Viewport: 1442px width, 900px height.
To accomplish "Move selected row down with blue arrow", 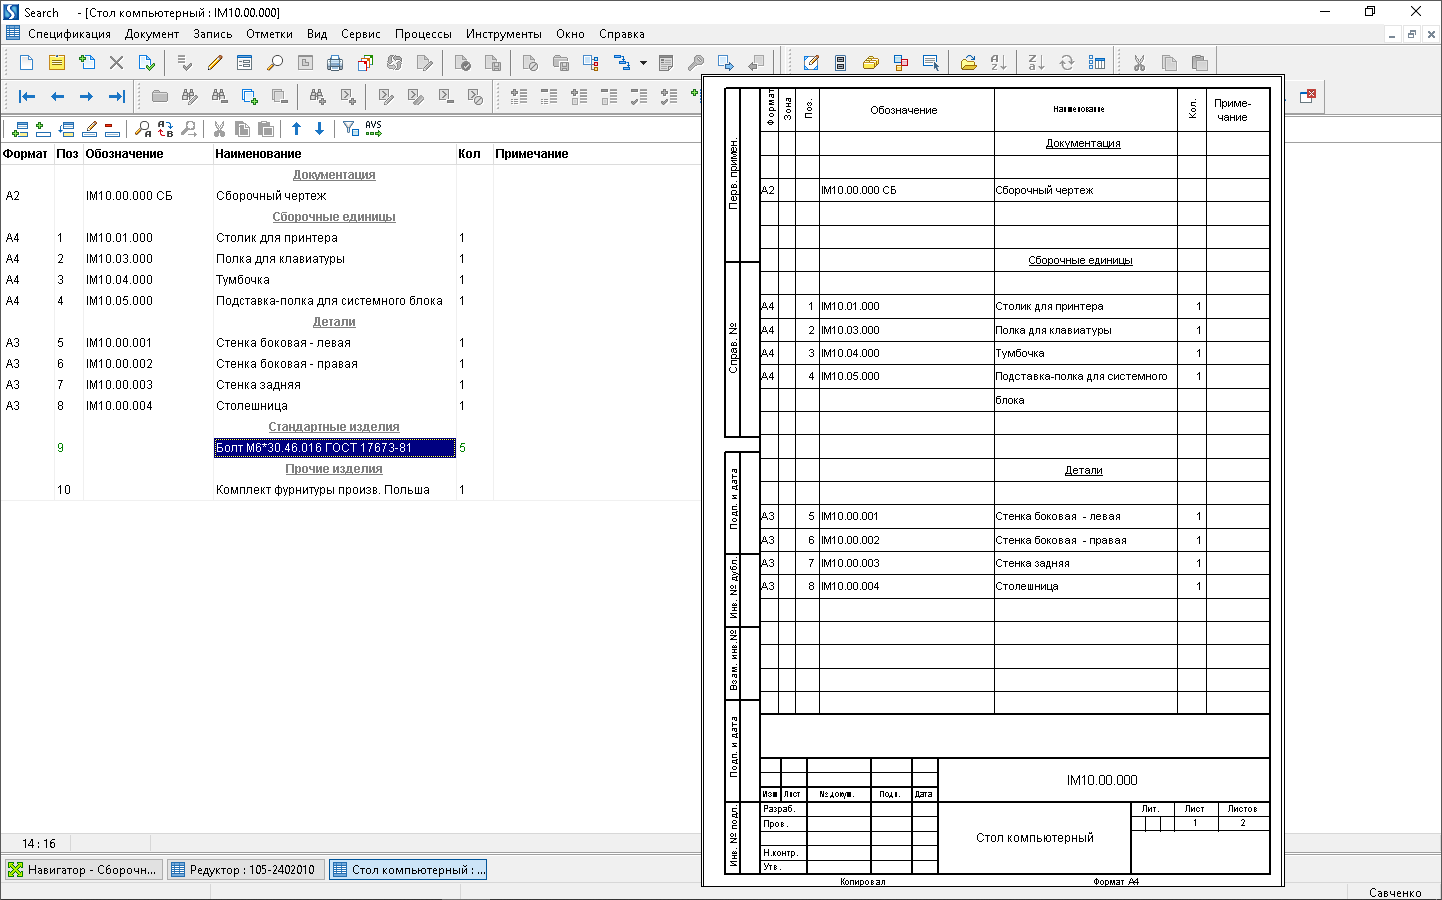I will coord(319,129).
